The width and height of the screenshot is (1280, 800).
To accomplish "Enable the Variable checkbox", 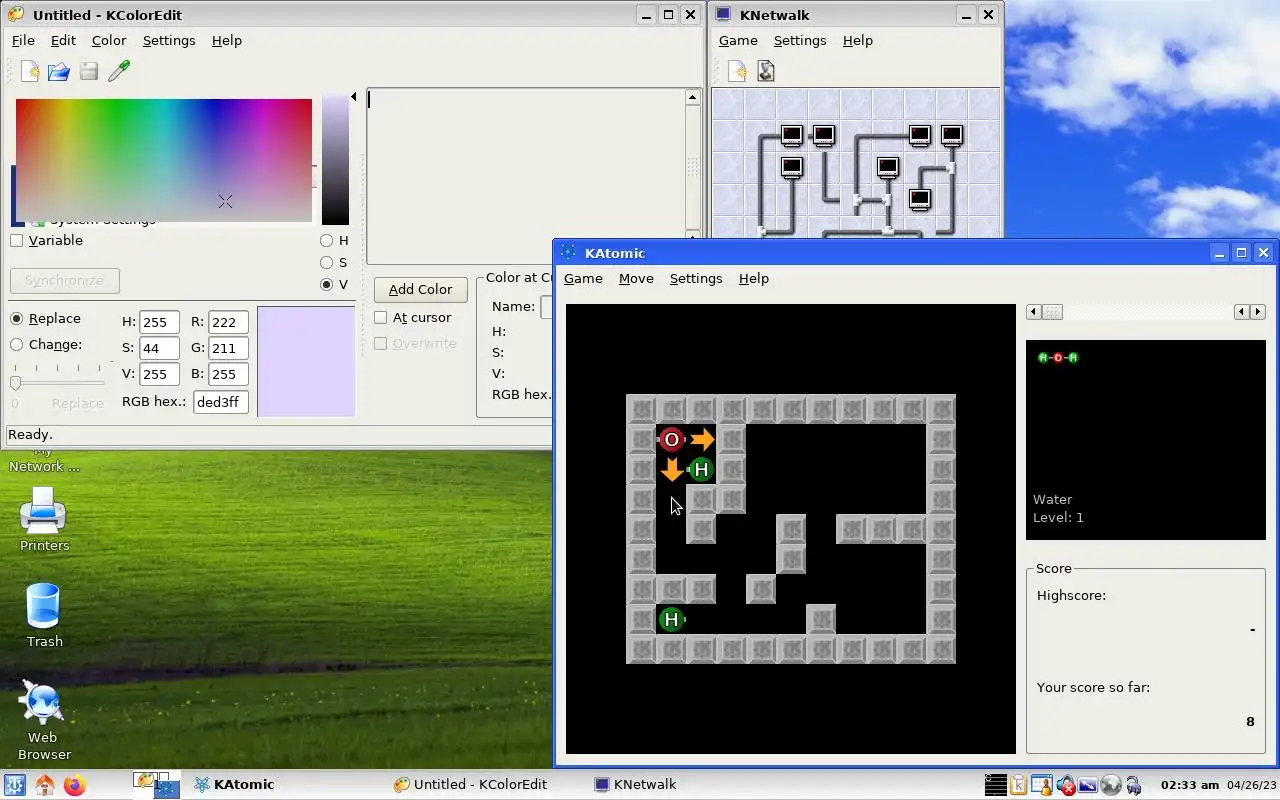I will tap(16, 240).
